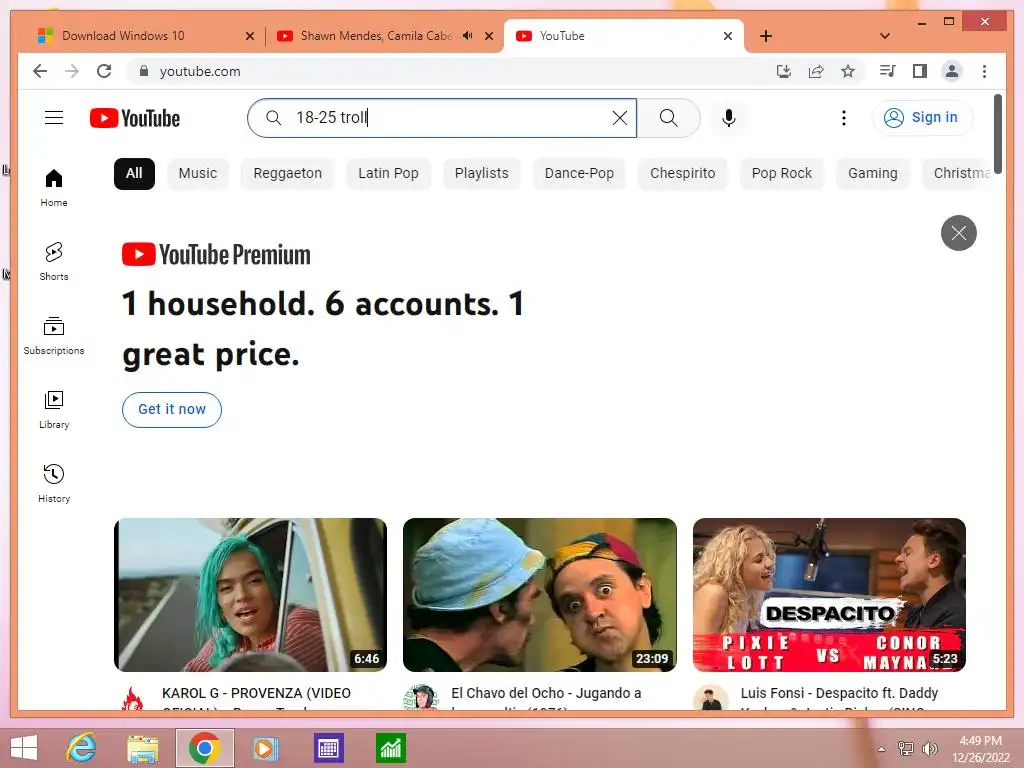Select the Chespirito filter chip
Image resolution: width=1024 pixels, height=768 pixels.
[x=682, y=174]
